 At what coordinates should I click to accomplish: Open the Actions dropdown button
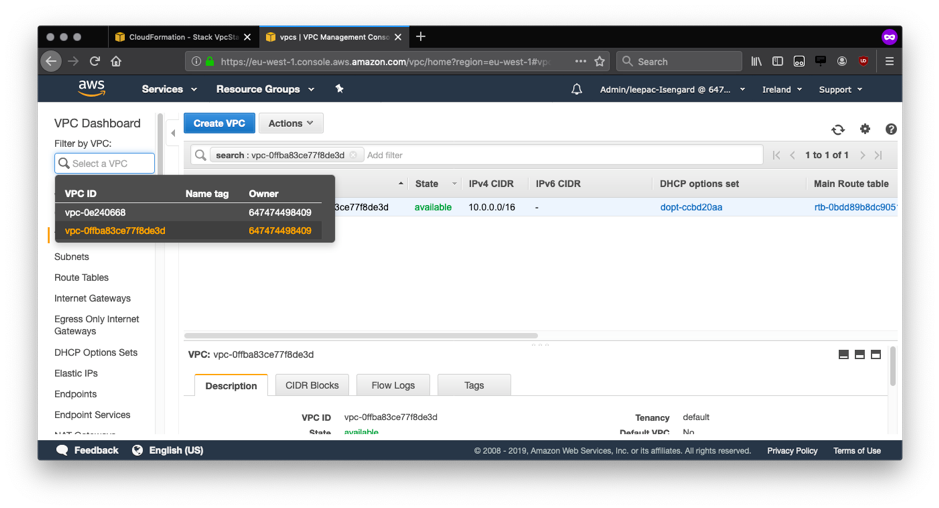coord(291,123)
